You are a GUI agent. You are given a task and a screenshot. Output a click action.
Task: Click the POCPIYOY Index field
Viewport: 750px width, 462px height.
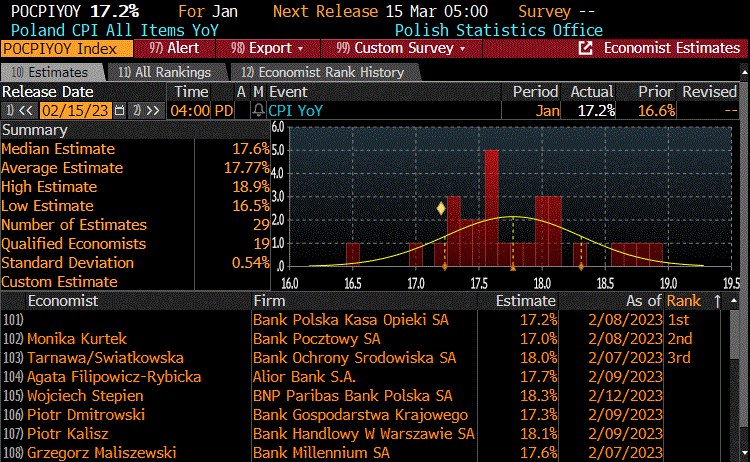[66, 48]
